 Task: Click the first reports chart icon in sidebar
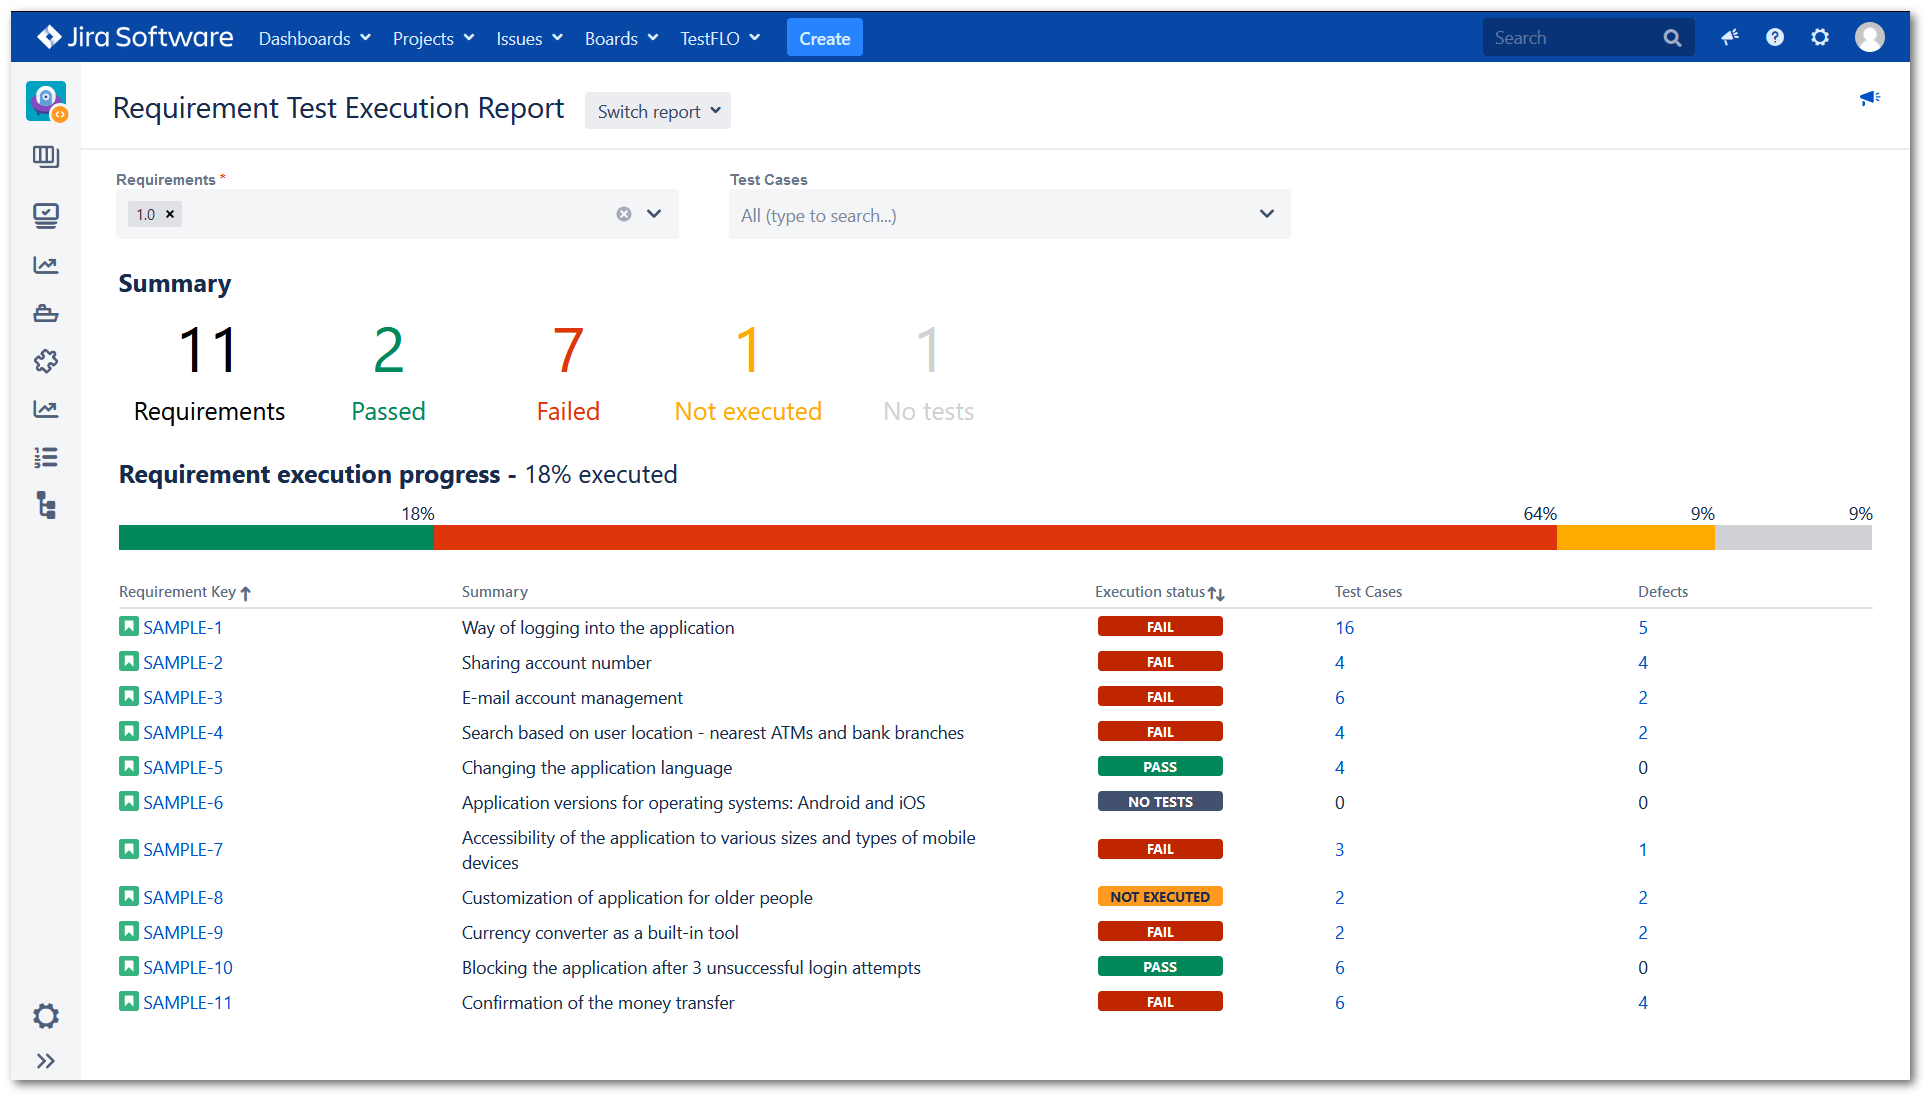pyautogui.click(x=46, y=265)
